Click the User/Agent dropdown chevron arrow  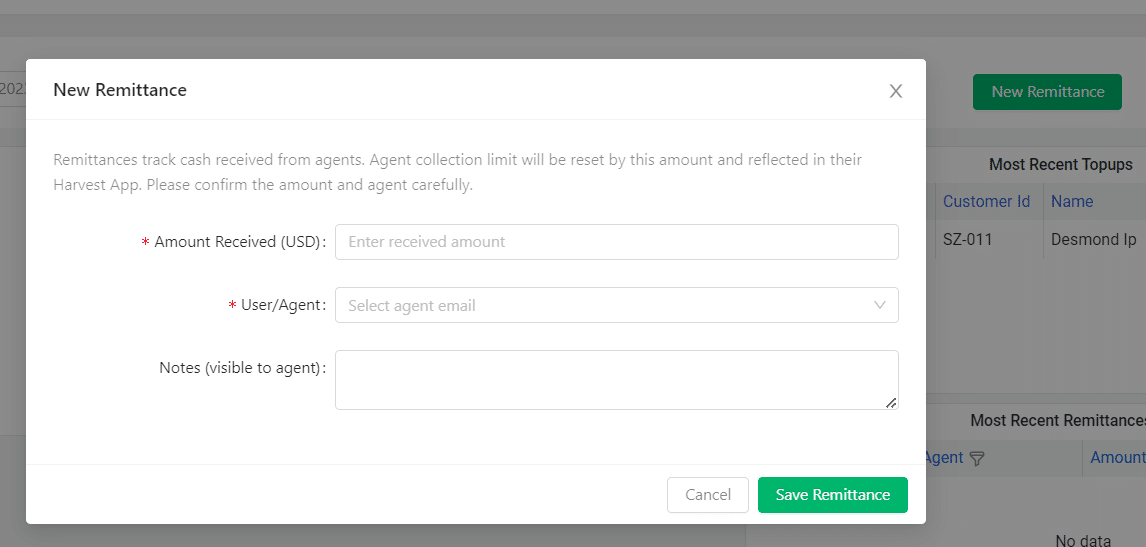[x=880, y=305]
